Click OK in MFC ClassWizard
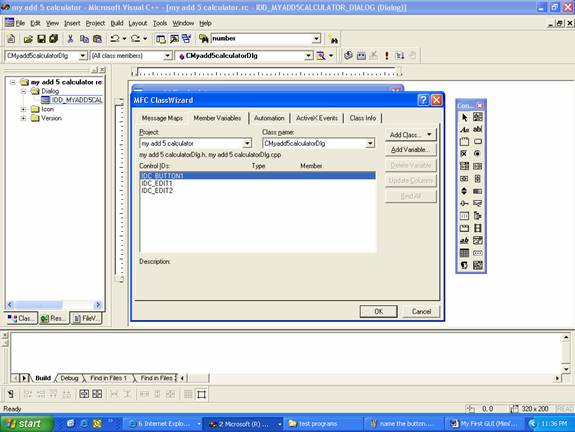 point(378,311)
